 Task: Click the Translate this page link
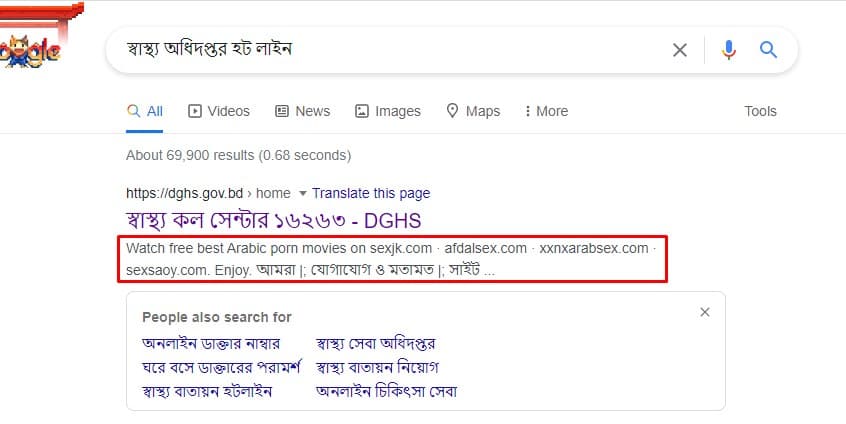tap(371, 193)
